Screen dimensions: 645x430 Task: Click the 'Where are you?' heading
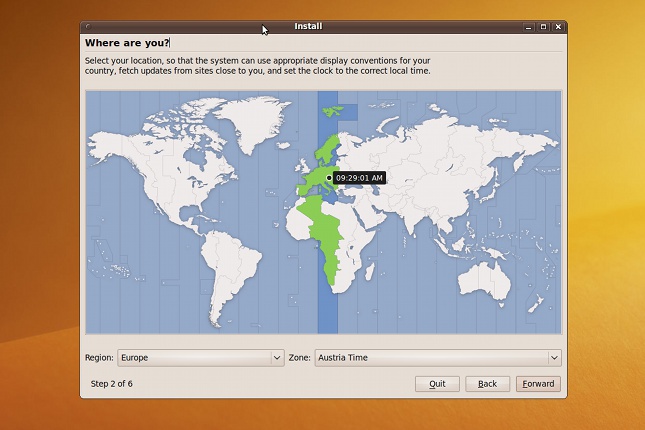(x=127, y=43)
